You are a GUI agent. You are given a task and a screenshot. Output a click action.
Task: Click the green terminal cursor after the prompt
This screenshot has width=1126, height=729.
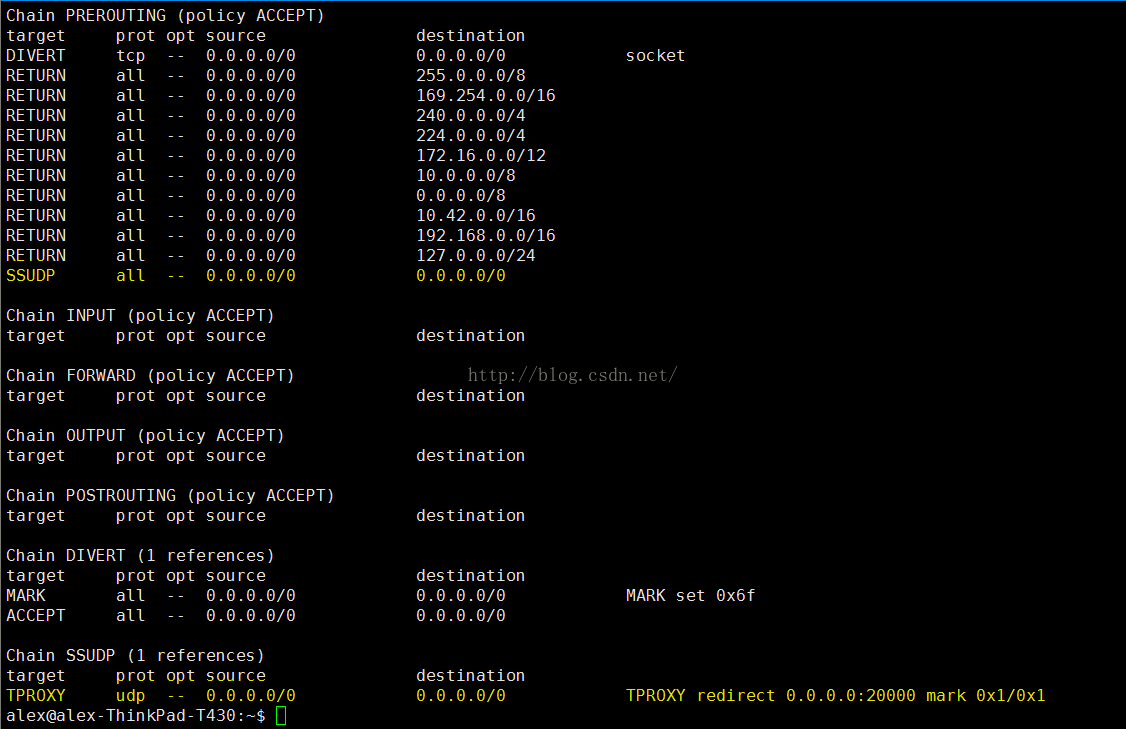[x=281, y=716]
